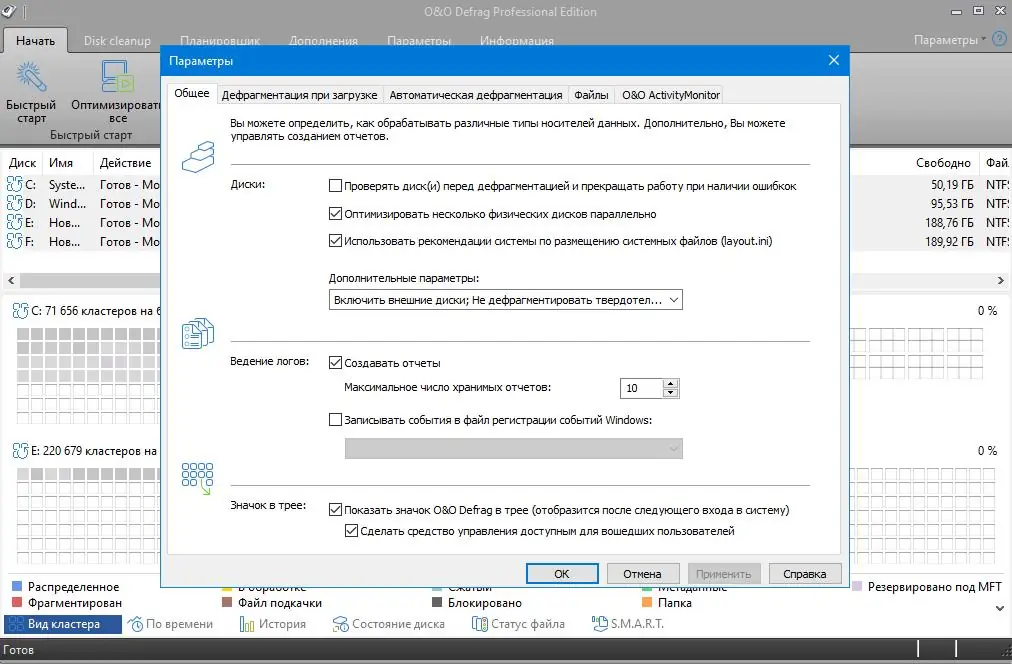Open the help question-mark icon near Параметры
Viewport: 1012px width, 664px height.
tap(998, 40)
